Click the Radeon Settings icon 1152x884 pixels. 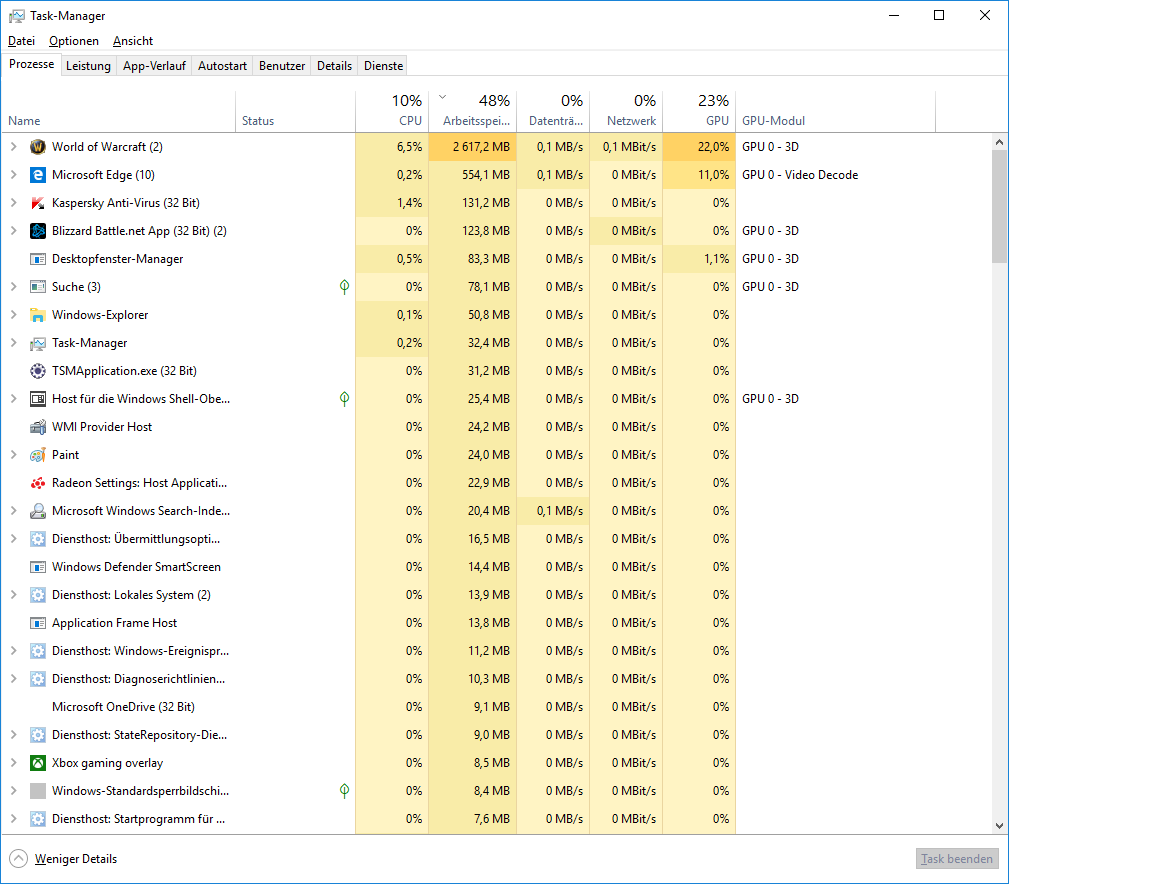point(37,483)
